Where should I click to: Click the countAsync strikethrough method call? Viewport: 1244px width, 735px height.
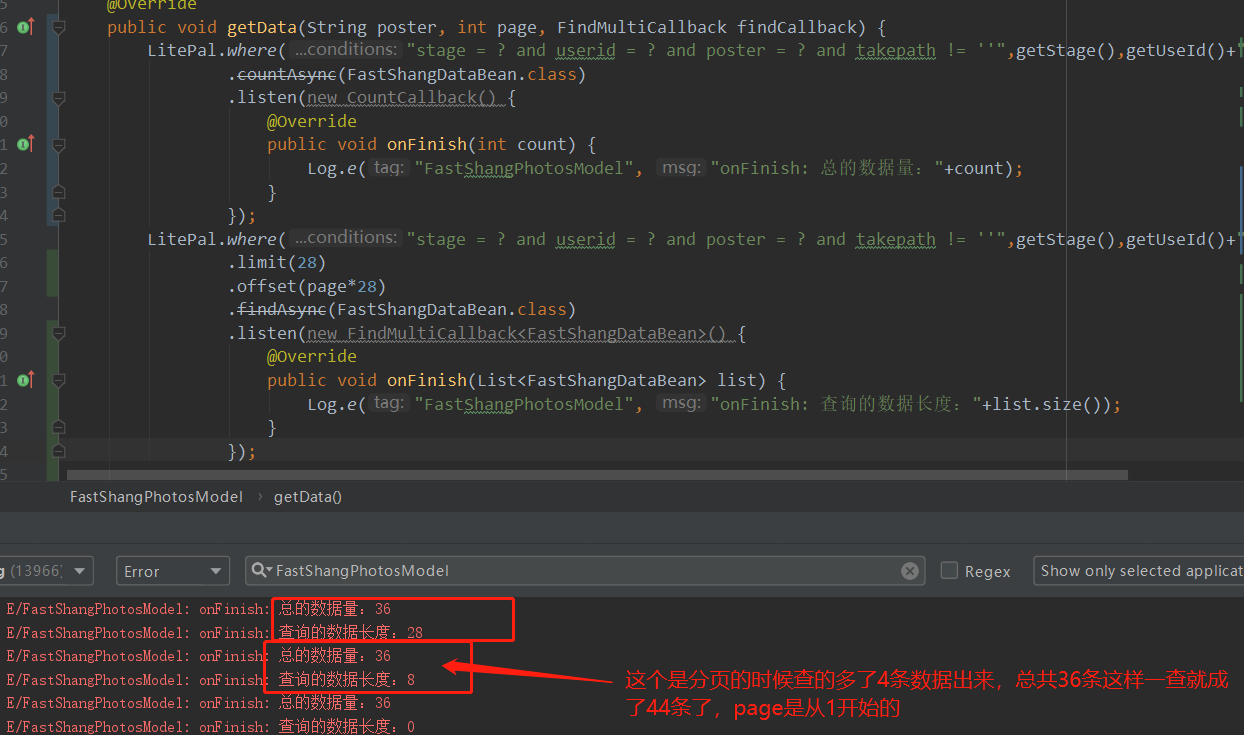point(287,73)
